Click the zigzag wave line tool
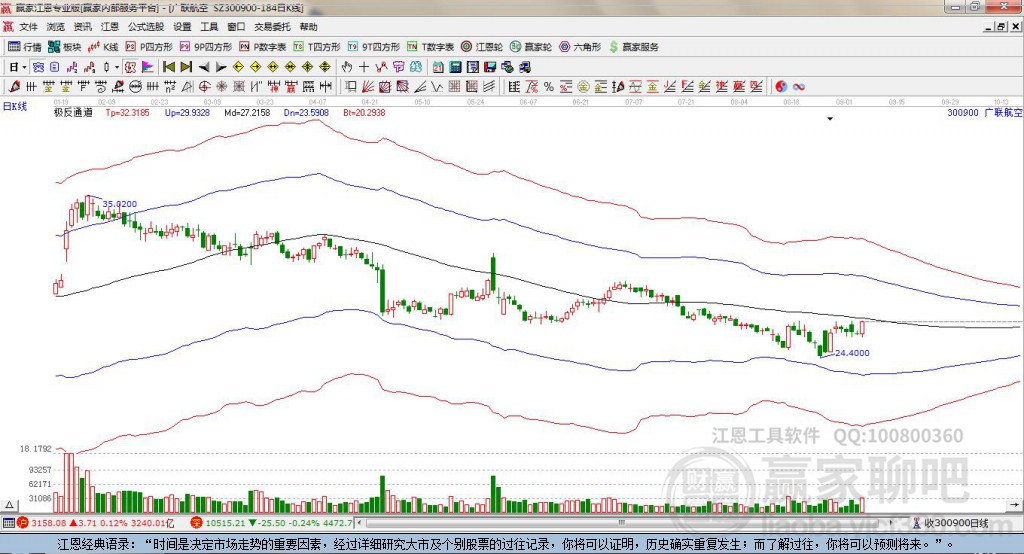Viewport: 1024px width, 554px height. (x=437, y=87)
